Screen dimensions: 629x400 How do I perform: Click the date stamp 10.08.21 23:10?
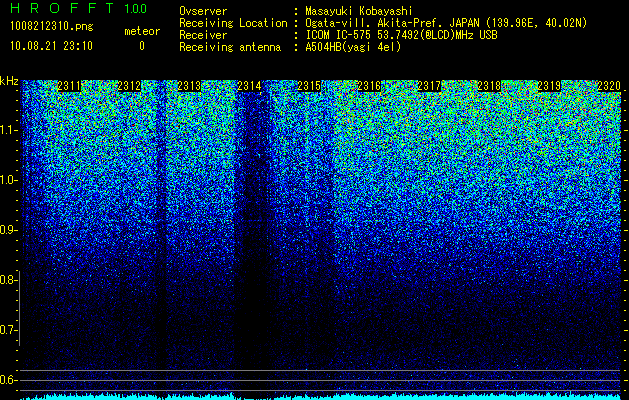[x=51, y=46]
